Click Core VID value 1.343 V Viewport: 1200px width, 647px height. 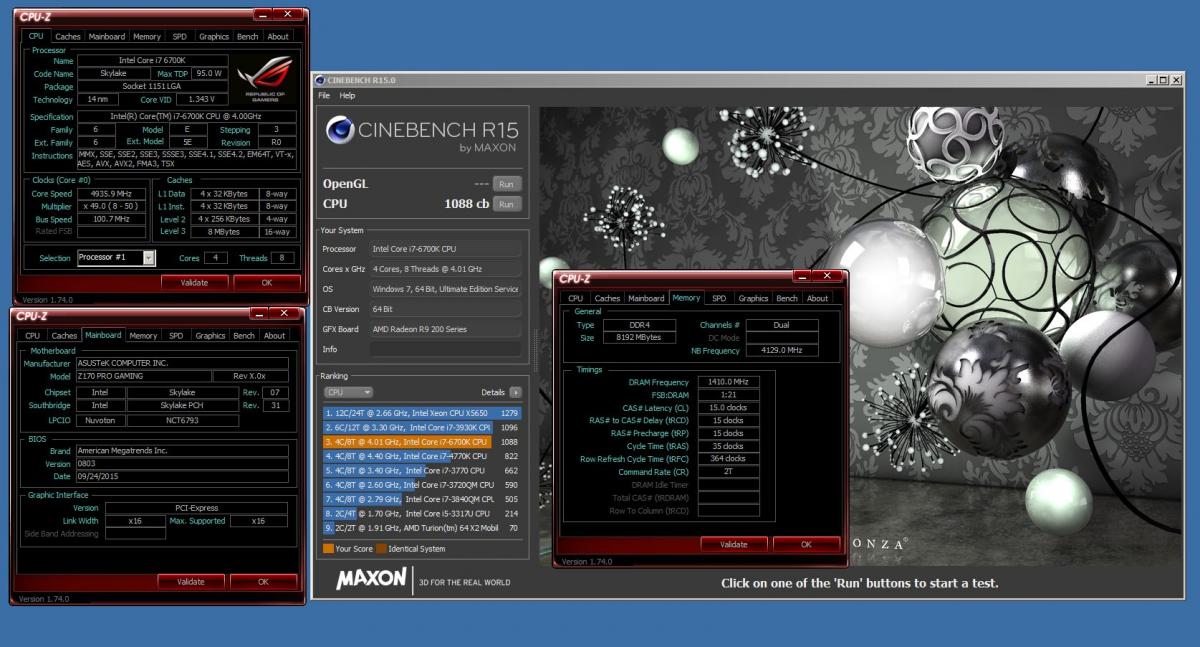click(x=203, y=99)
